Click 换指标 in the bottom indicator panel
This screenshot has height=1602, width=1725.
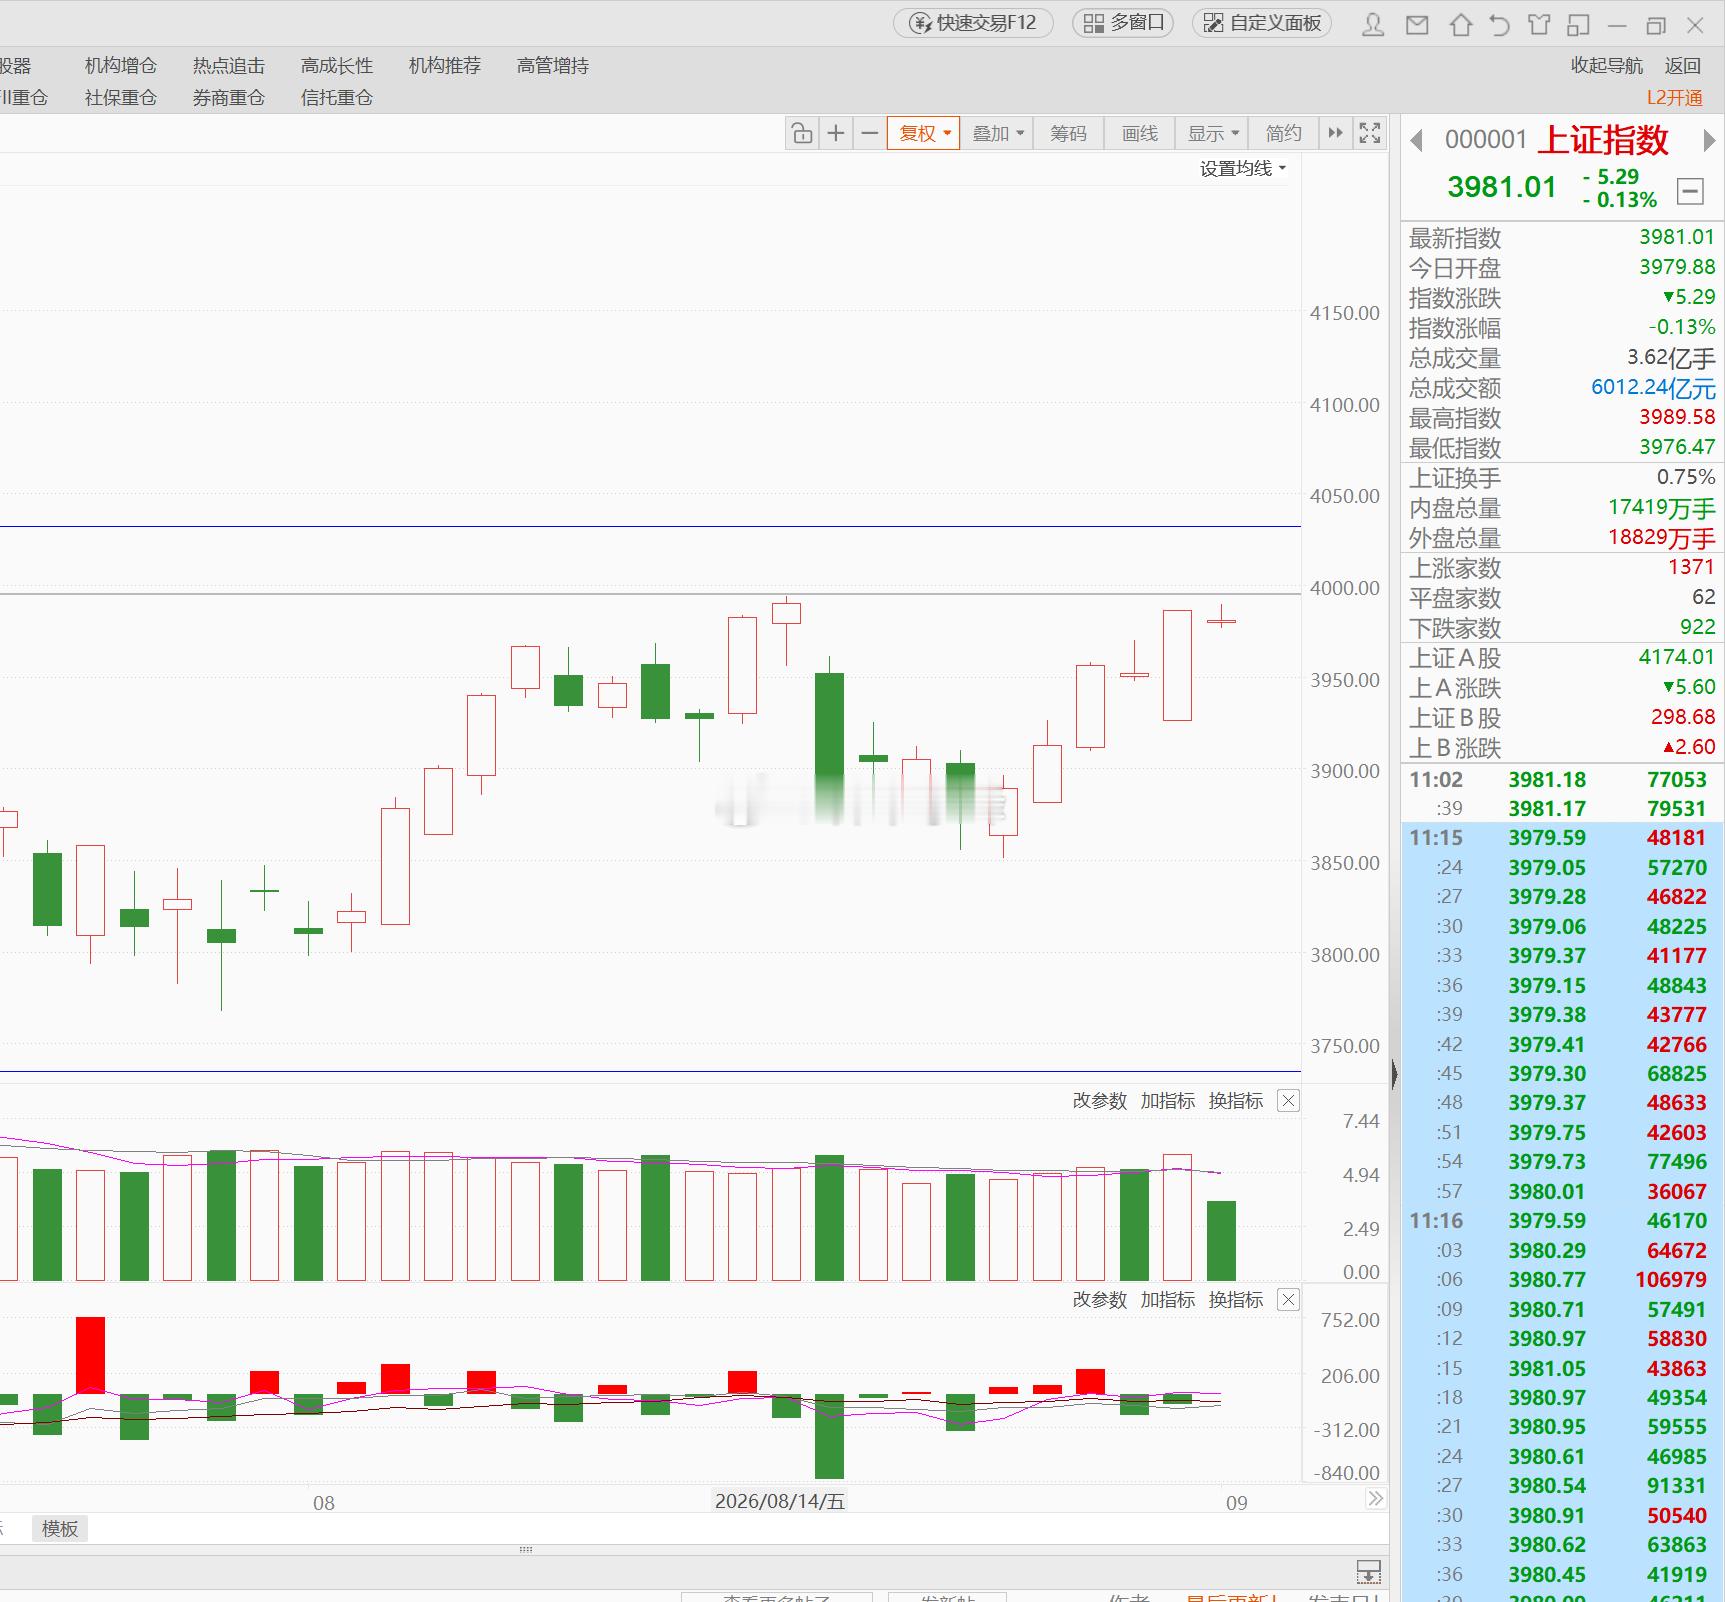[1236, 1300]
